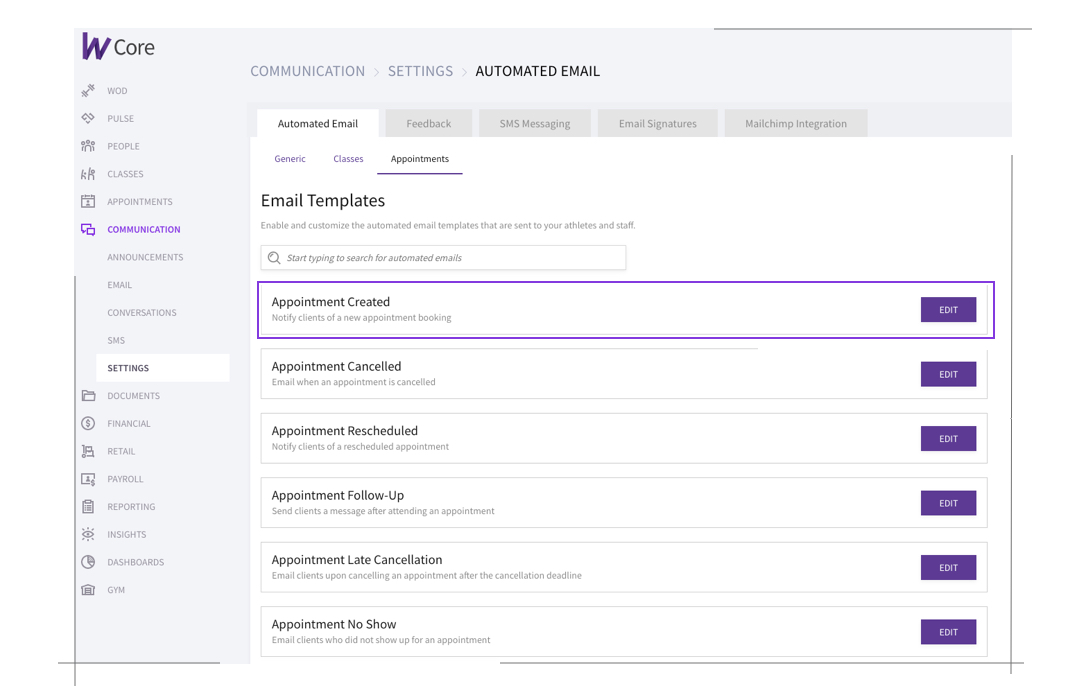
Task: Open Pulse via its sidebar icon
Action: 88,118
